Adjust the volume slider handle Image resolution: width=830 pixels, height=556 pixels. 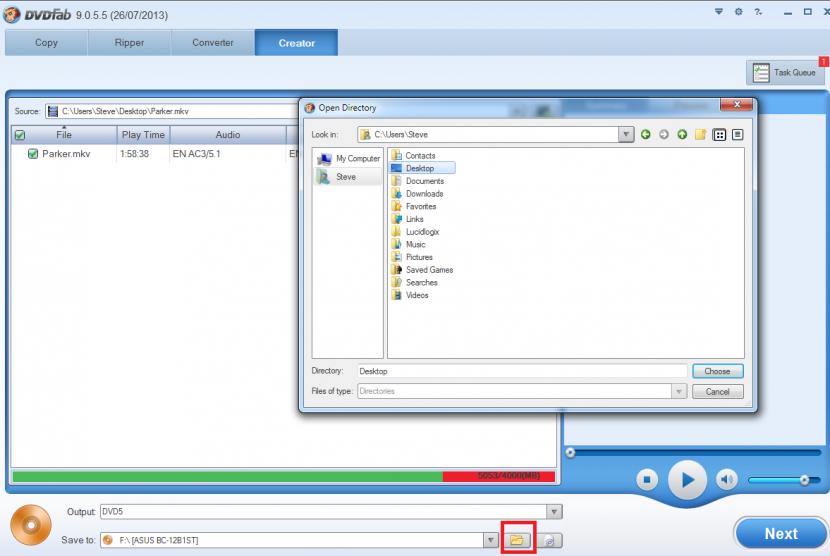tap(804, 480)
